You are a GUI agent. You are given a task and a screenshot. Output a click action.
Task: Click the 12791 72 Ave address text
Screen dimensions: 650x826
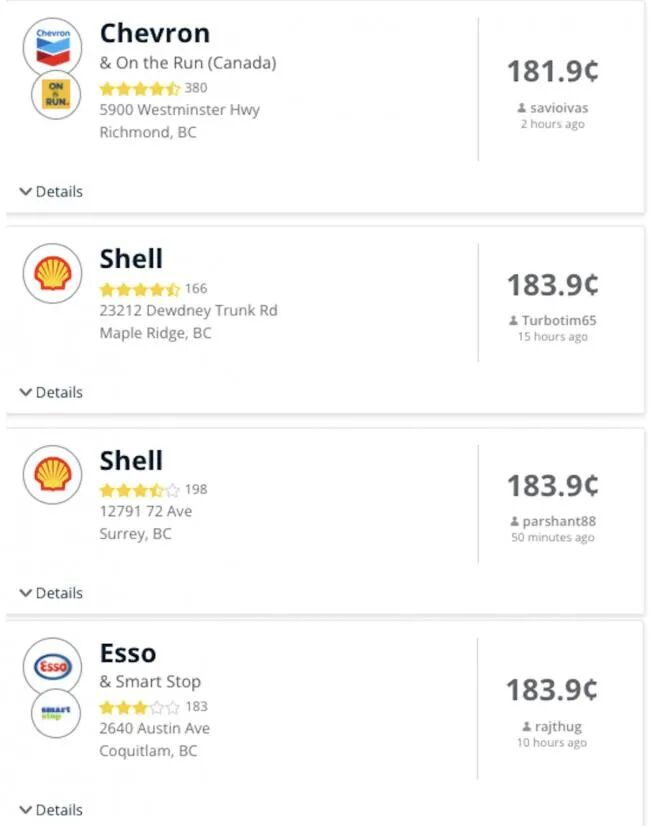pos(146,511)
